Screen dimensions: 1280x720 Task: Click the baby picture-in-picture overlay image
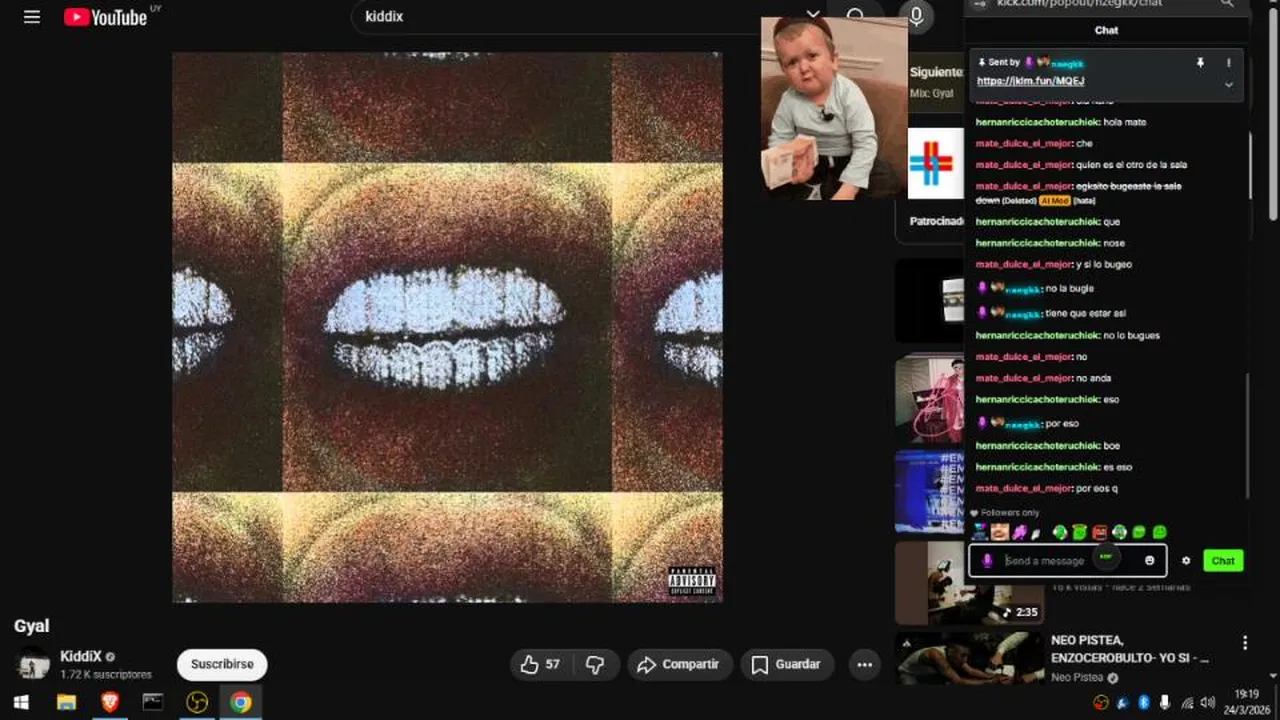click(834, 107)
